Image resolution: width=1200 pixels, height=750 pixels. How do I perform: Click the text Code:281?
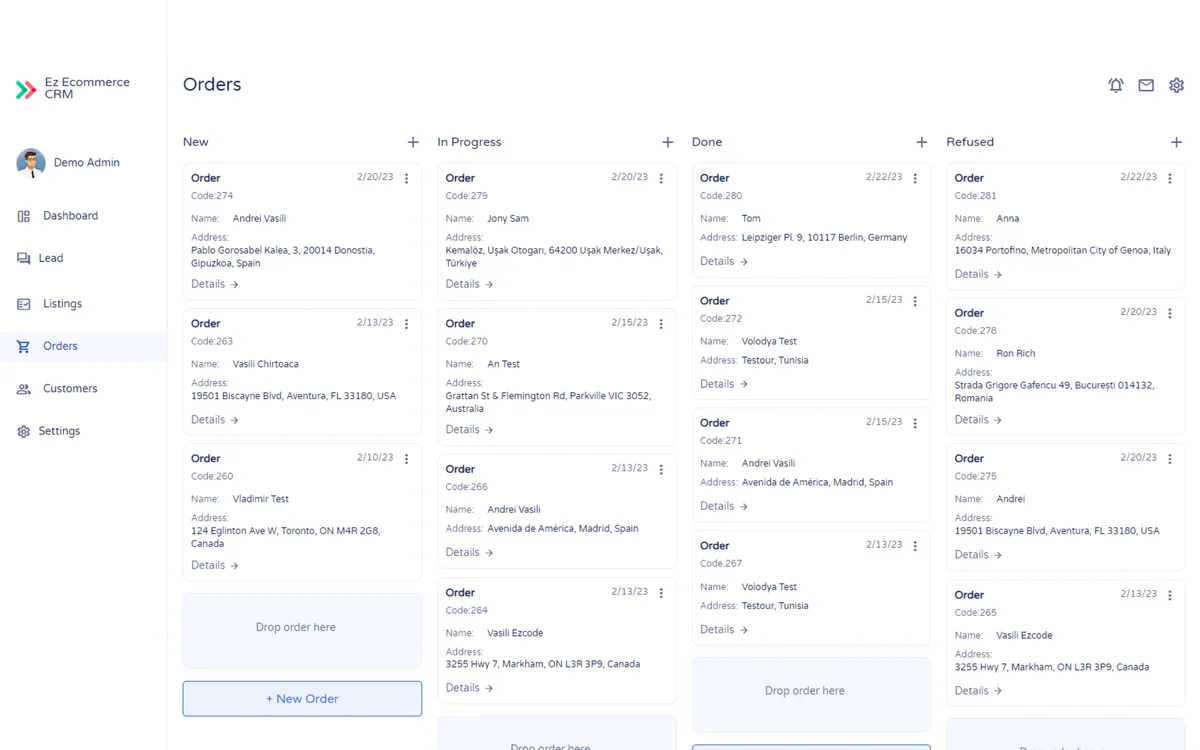(976, 196)
